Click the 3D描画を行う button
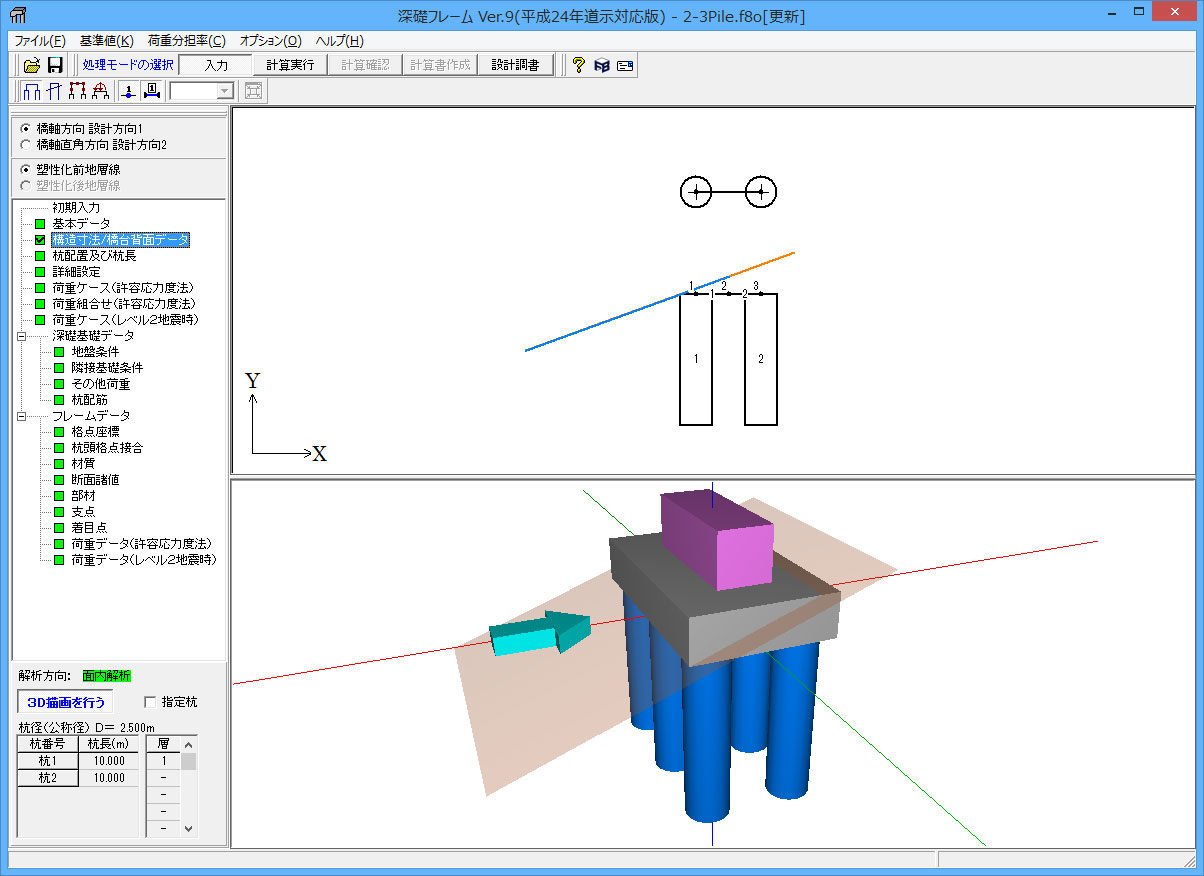1204x876 pixels. pos(66,702)
